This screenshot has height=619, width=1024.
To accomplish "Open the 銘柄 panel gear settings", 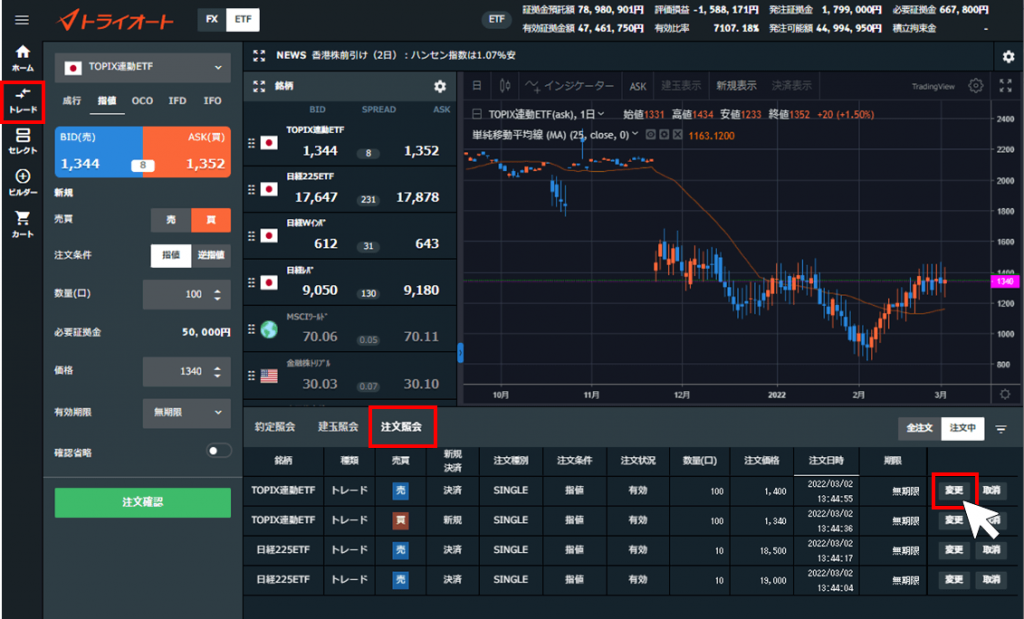I will pyautogui.click(x=440, y=86).
